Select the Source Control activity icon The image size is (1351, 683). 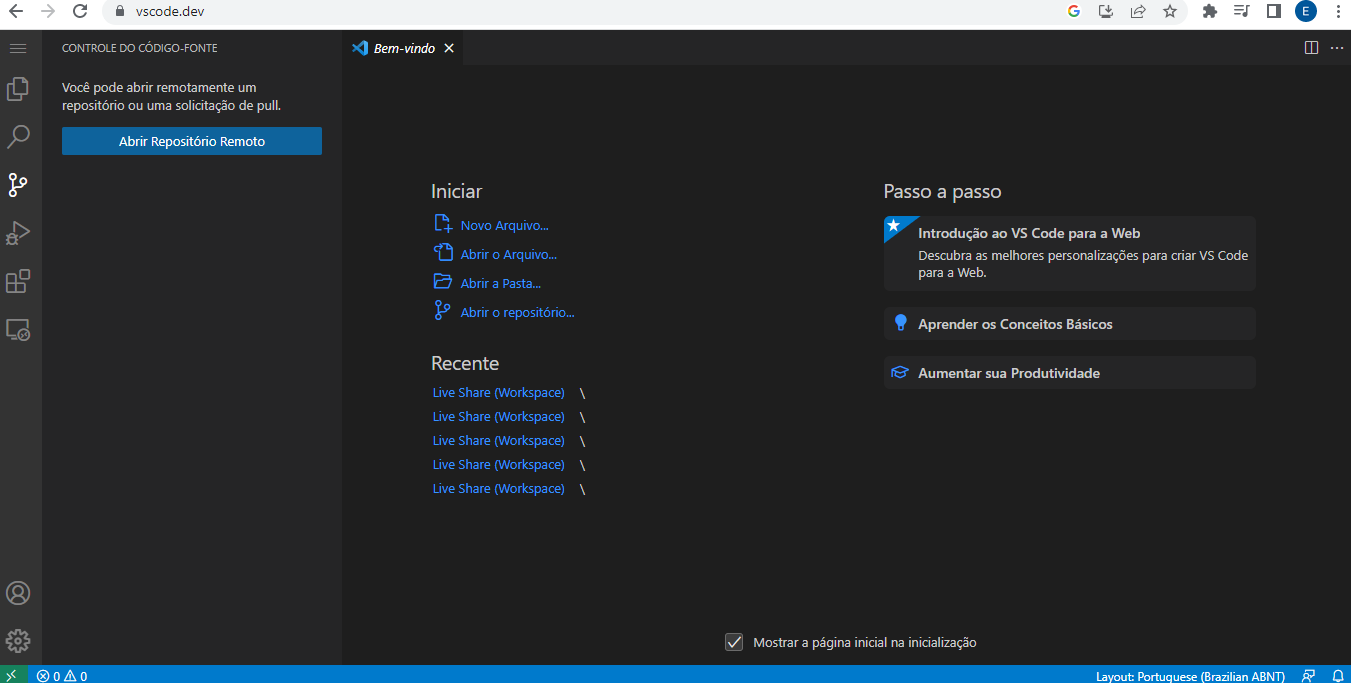[x=18, y=185]
